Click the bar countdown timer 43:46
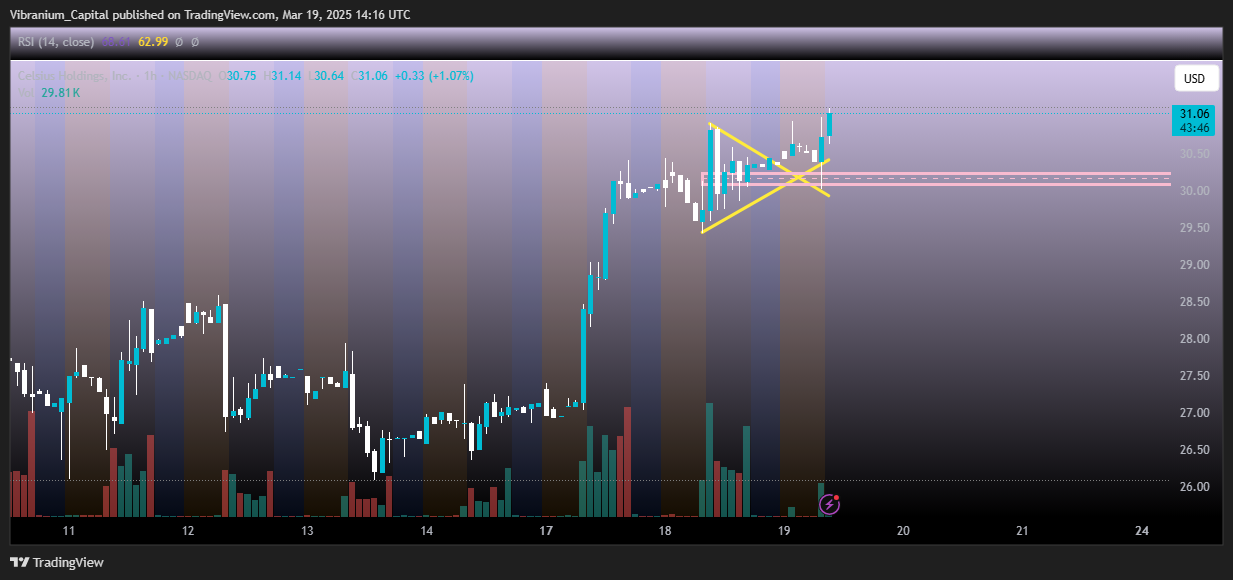The width and height of the screenshot is (1233, 580). pyautogui.click(x=1195, y=128)
